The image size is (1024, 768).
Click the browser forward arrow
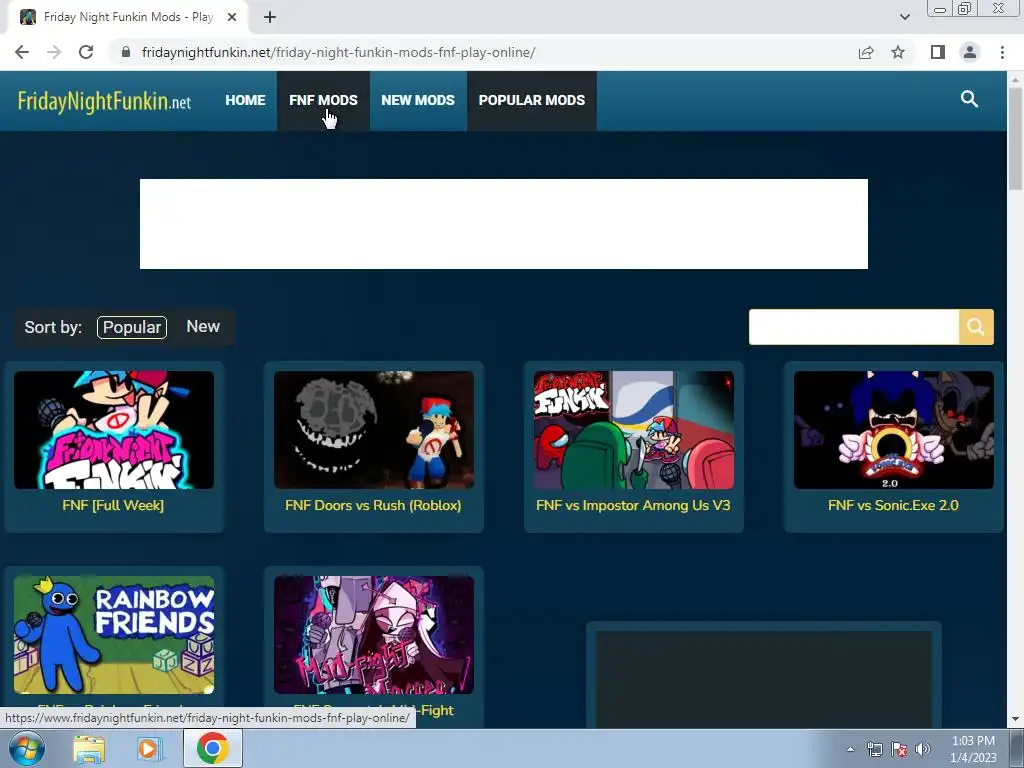click(54, 52)
